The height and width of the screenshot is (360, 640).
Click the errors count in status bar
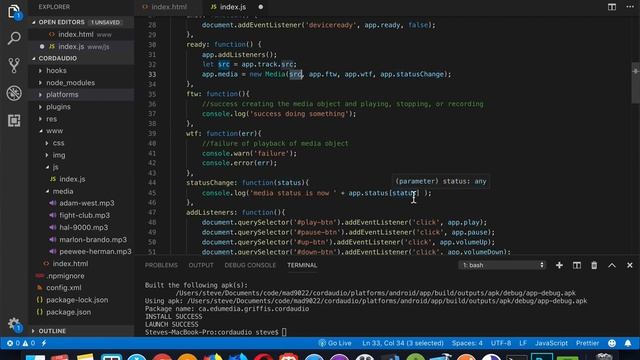(13, 343)
